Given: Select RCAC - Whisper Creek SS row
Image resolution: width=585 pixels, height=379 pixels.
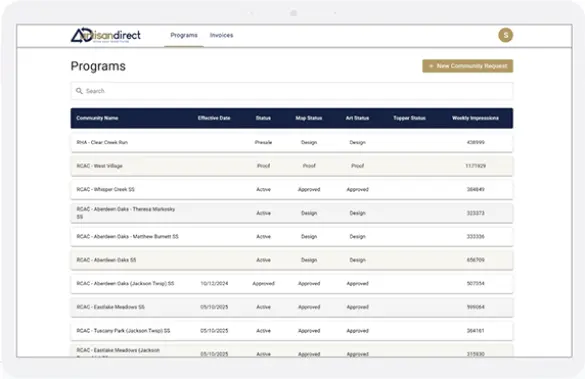Looking at the screenshot, I should (x=292, y=190).
